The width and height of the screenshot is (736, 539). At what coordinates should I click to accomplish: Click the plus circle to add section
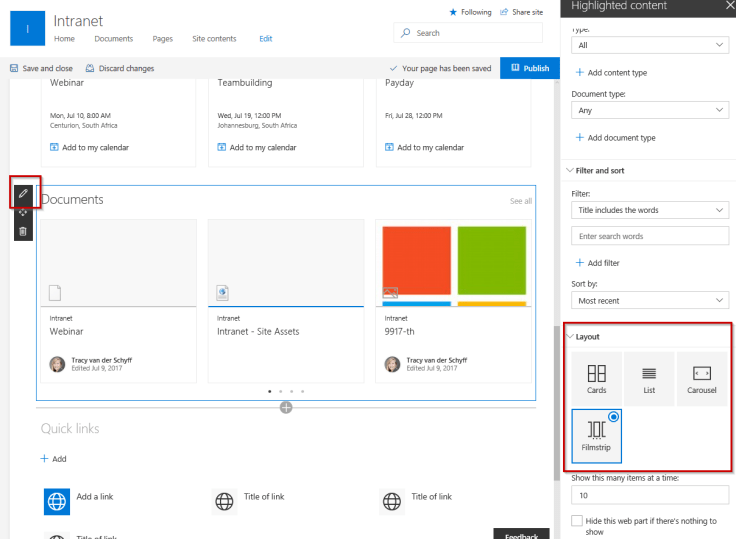pyautogui.click(x=286, y=407)
